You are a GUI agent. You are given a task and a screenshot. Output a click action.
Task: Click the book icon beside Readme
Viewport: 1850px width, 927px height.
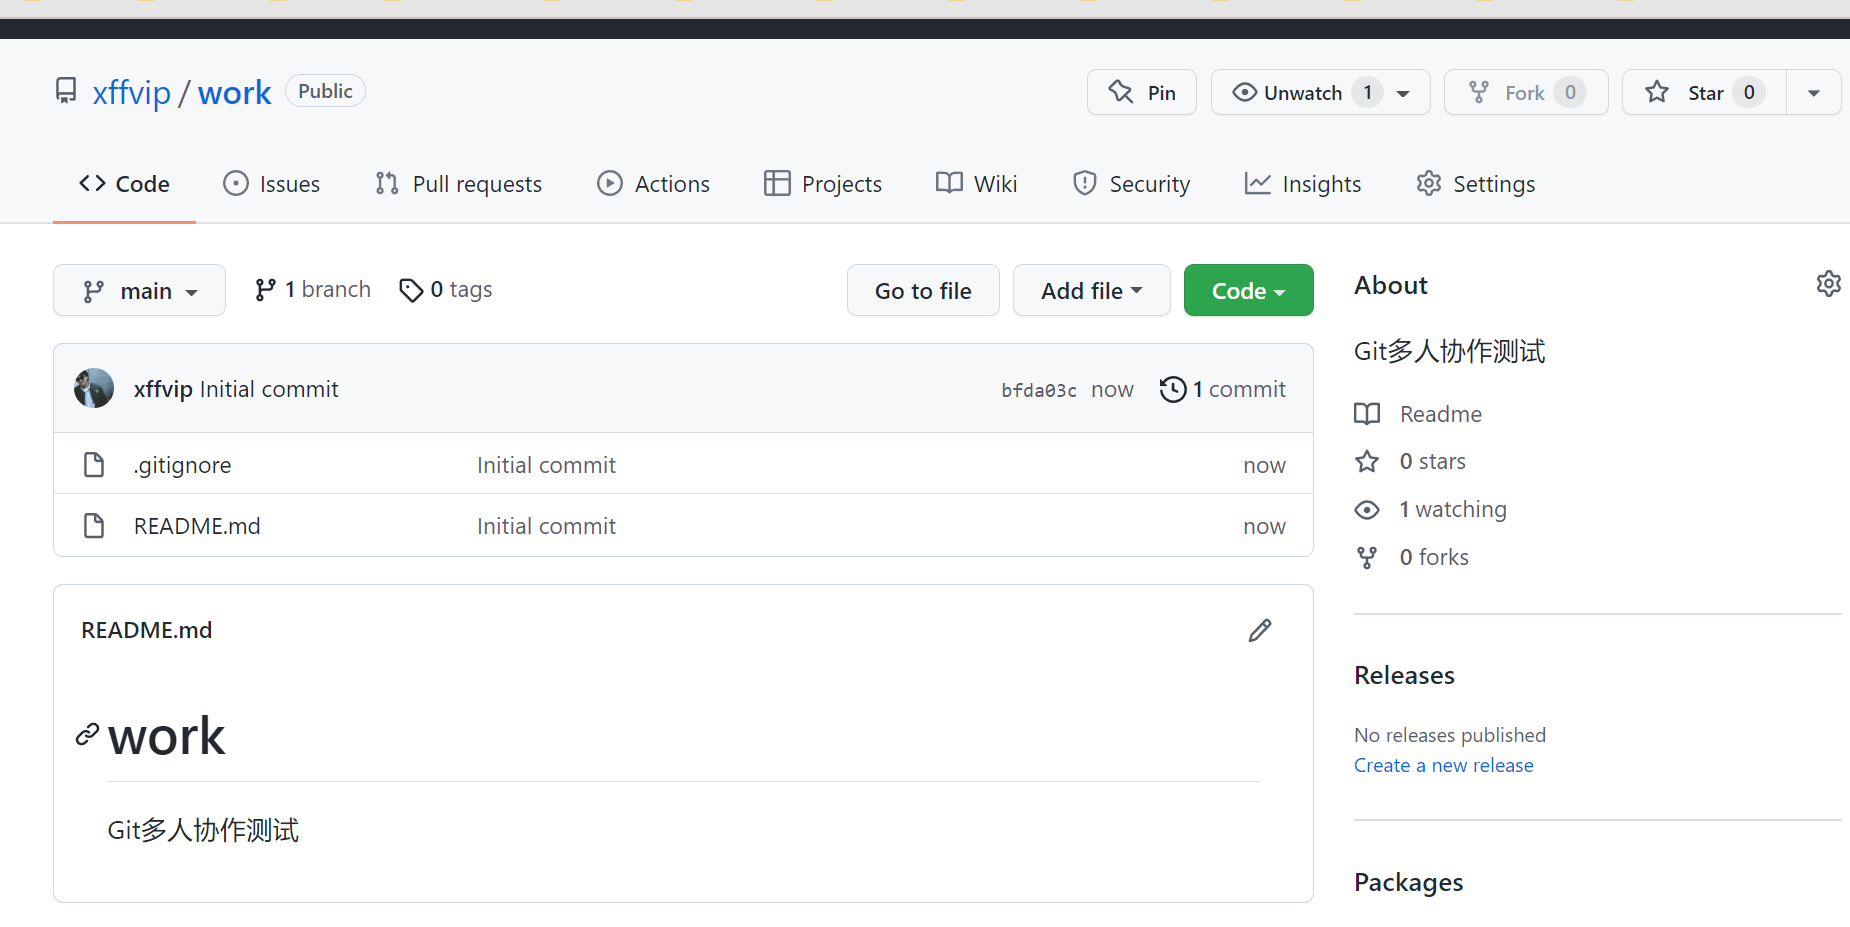click(1367, 414)
